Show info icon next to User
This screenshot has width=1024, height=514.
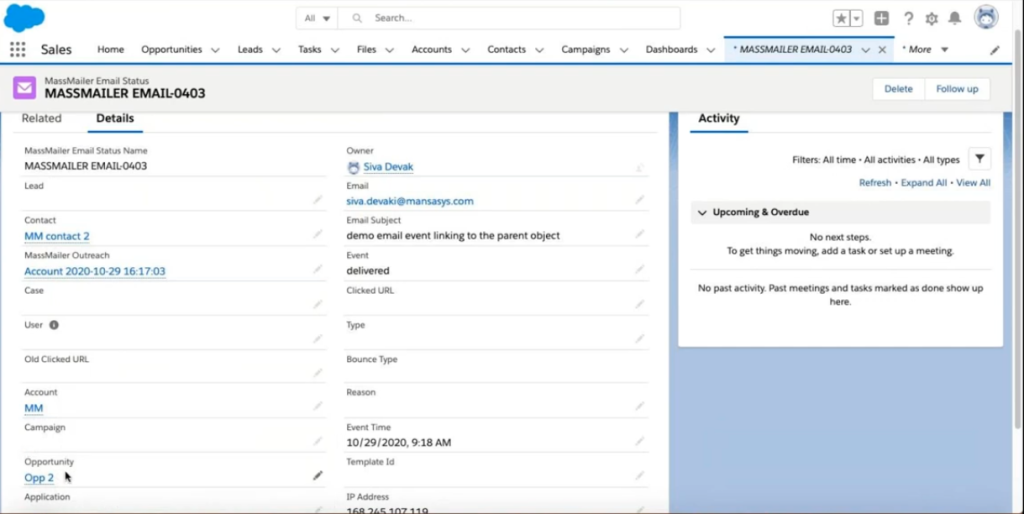[x=54, y=325]
